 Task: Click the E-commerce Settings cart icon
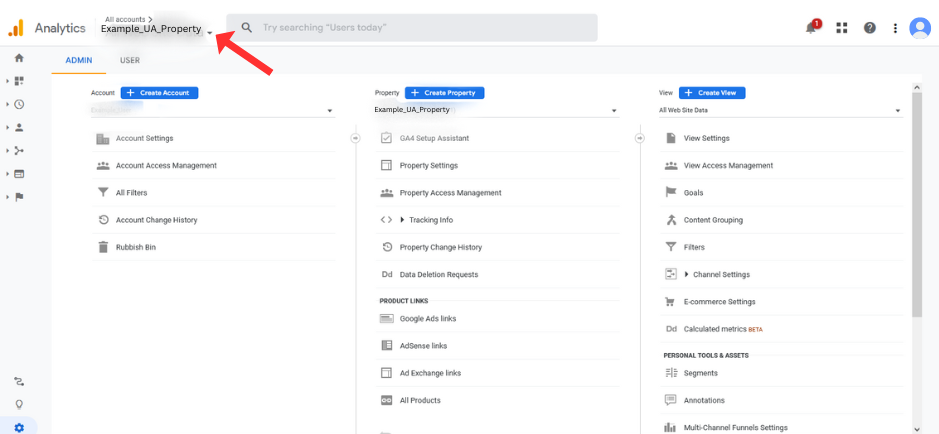coord(671,302)
